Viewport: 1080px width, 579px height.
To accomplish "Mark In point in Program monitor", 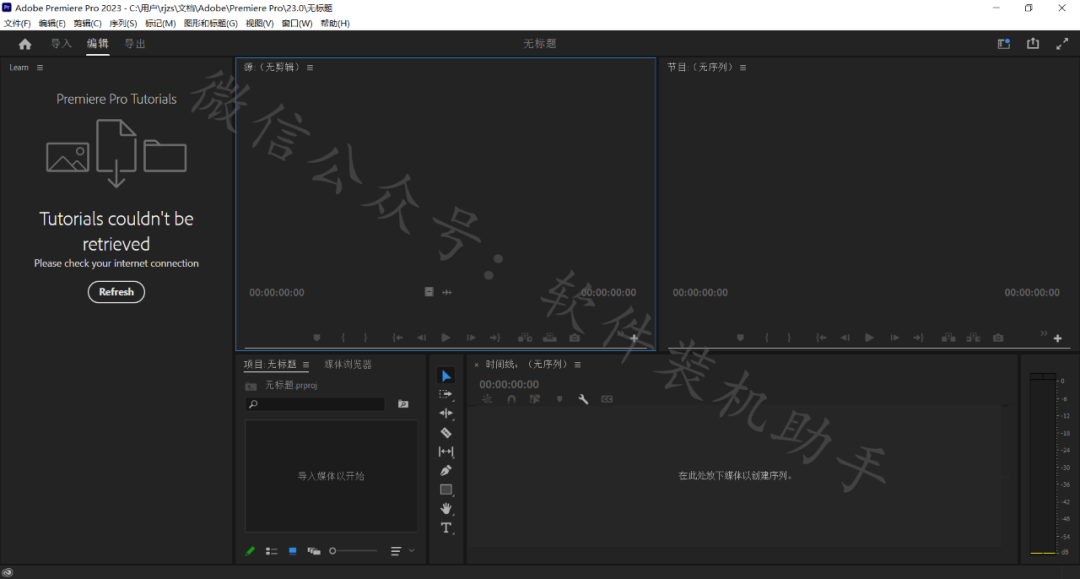I will coord(767,338).
